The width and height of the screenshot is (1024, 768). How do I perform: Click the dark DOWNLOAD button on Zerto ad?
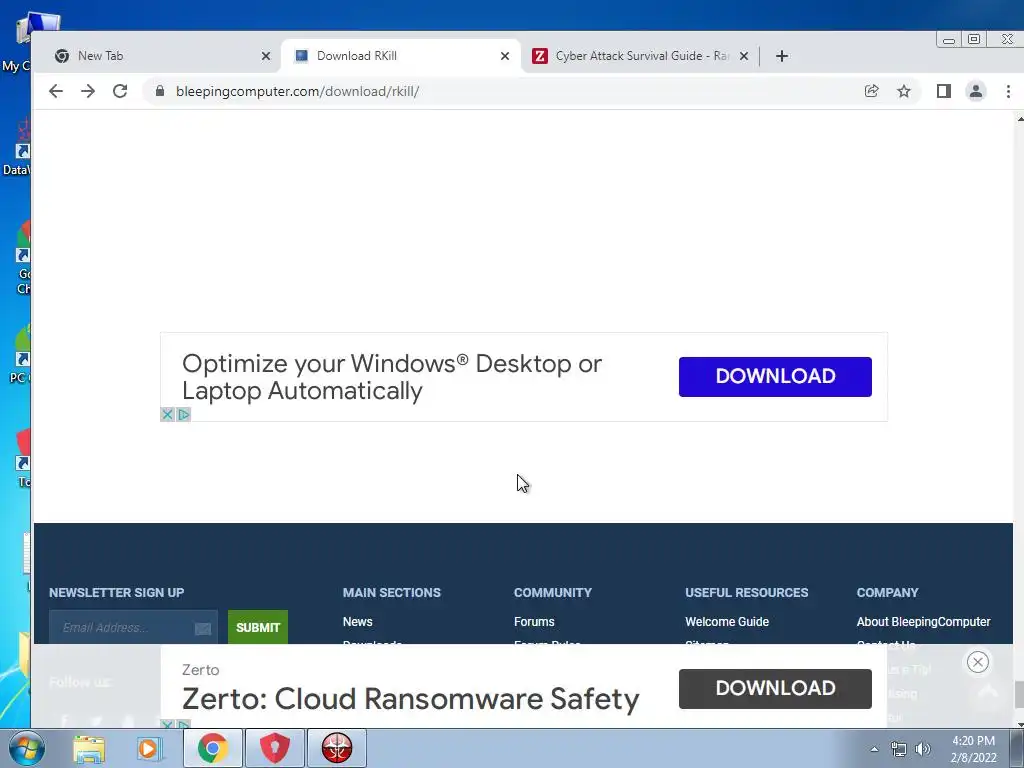click(x=775, y=689)
